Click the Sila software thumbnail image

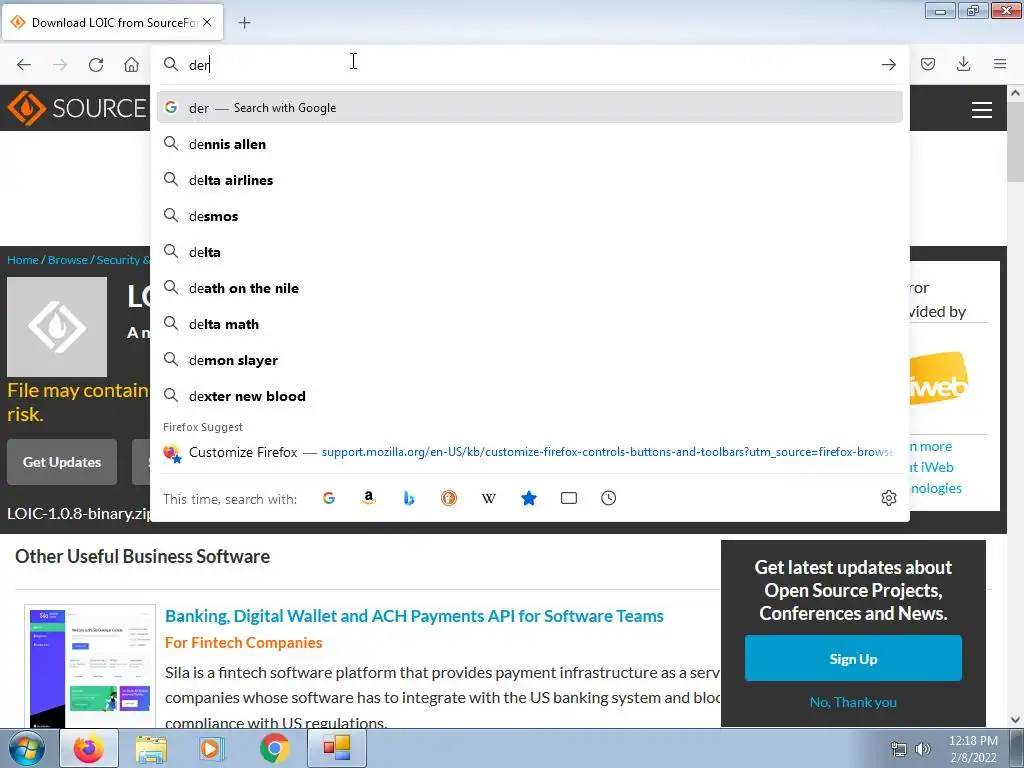pyautogui.click(x=90, y=666)
